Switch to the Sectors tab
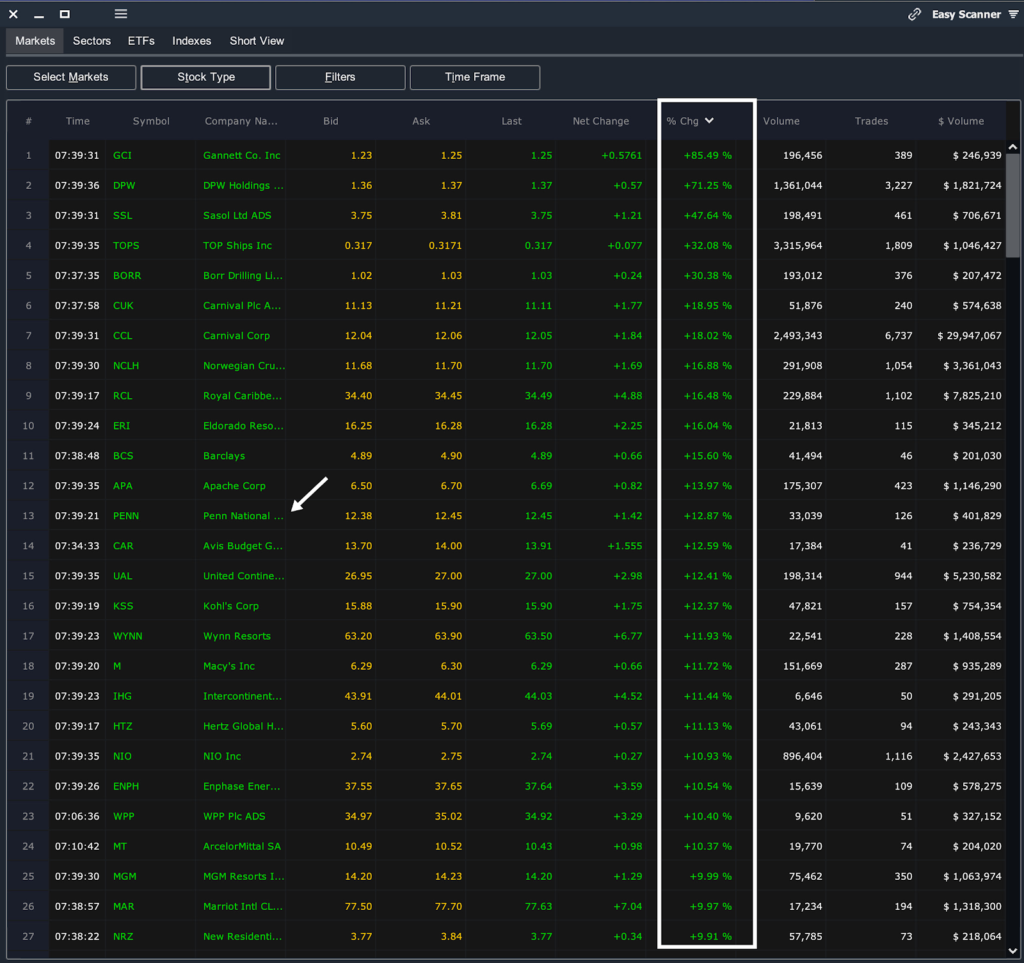Image resolution: width=1024 pixels, height=963 pixels. [91, 40]
